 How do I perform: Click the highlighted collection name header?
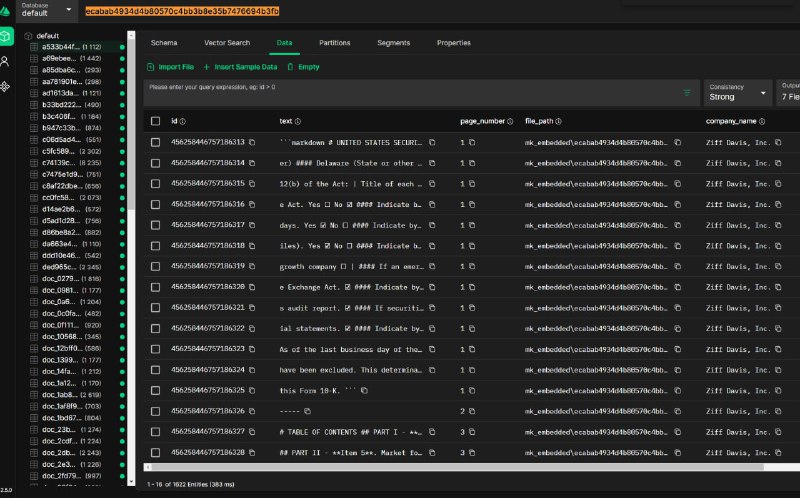(x=182, y=11)
